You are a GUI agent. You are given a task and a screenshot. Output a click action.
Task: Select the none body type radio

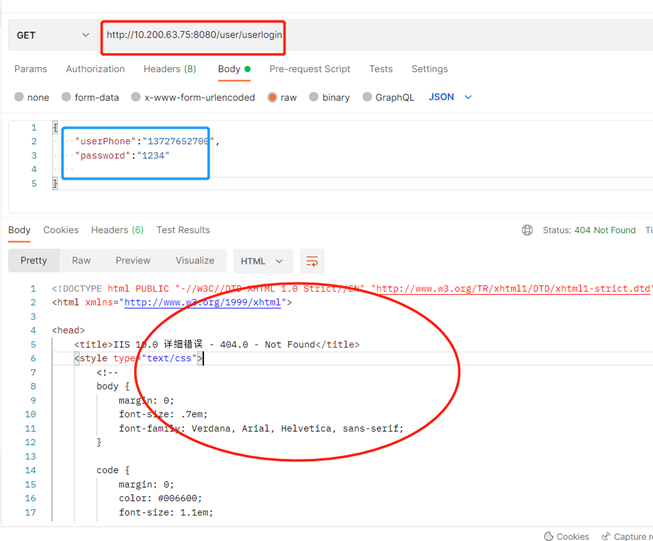pos(19,97)
